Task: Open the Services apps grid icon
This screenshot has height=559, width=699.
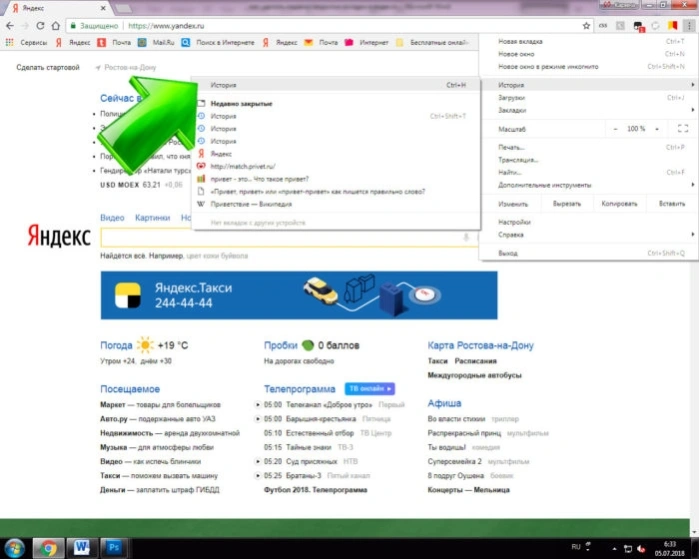Action: [x=9, y=42]
